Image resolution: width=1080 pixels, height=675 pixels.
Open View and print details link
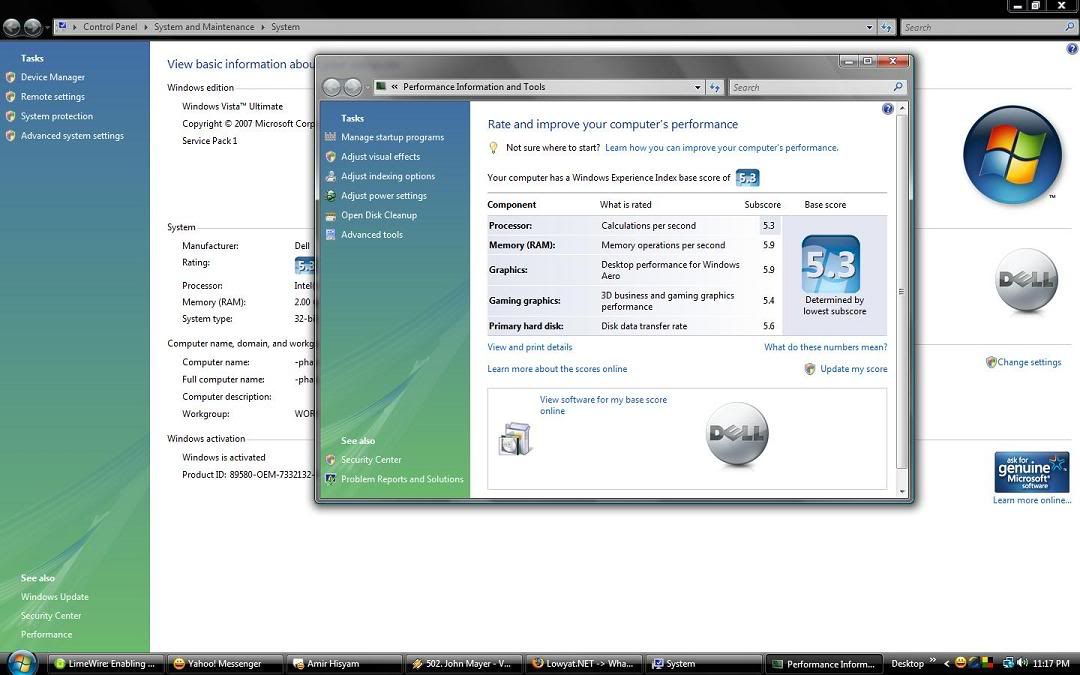[530, 347]
